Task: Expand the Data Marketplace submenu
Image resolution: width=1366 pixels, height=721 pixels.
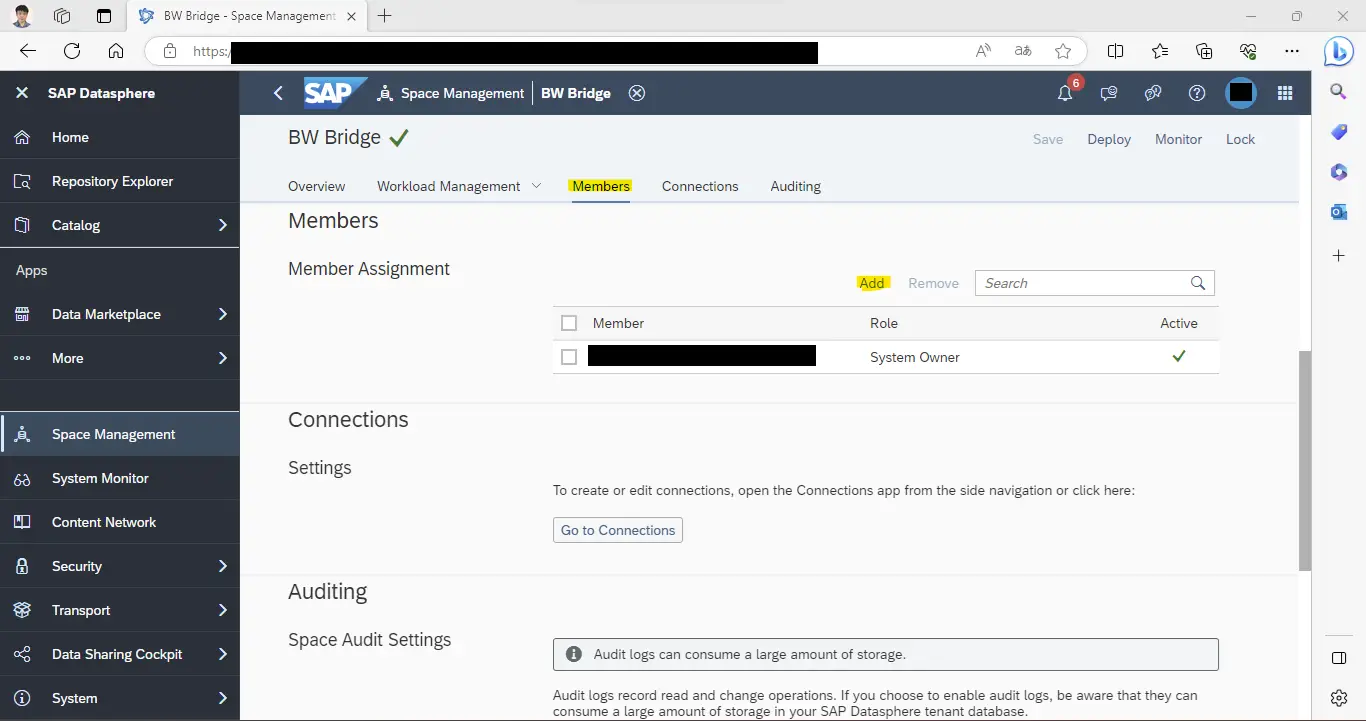Action: [x=222, y=314]
